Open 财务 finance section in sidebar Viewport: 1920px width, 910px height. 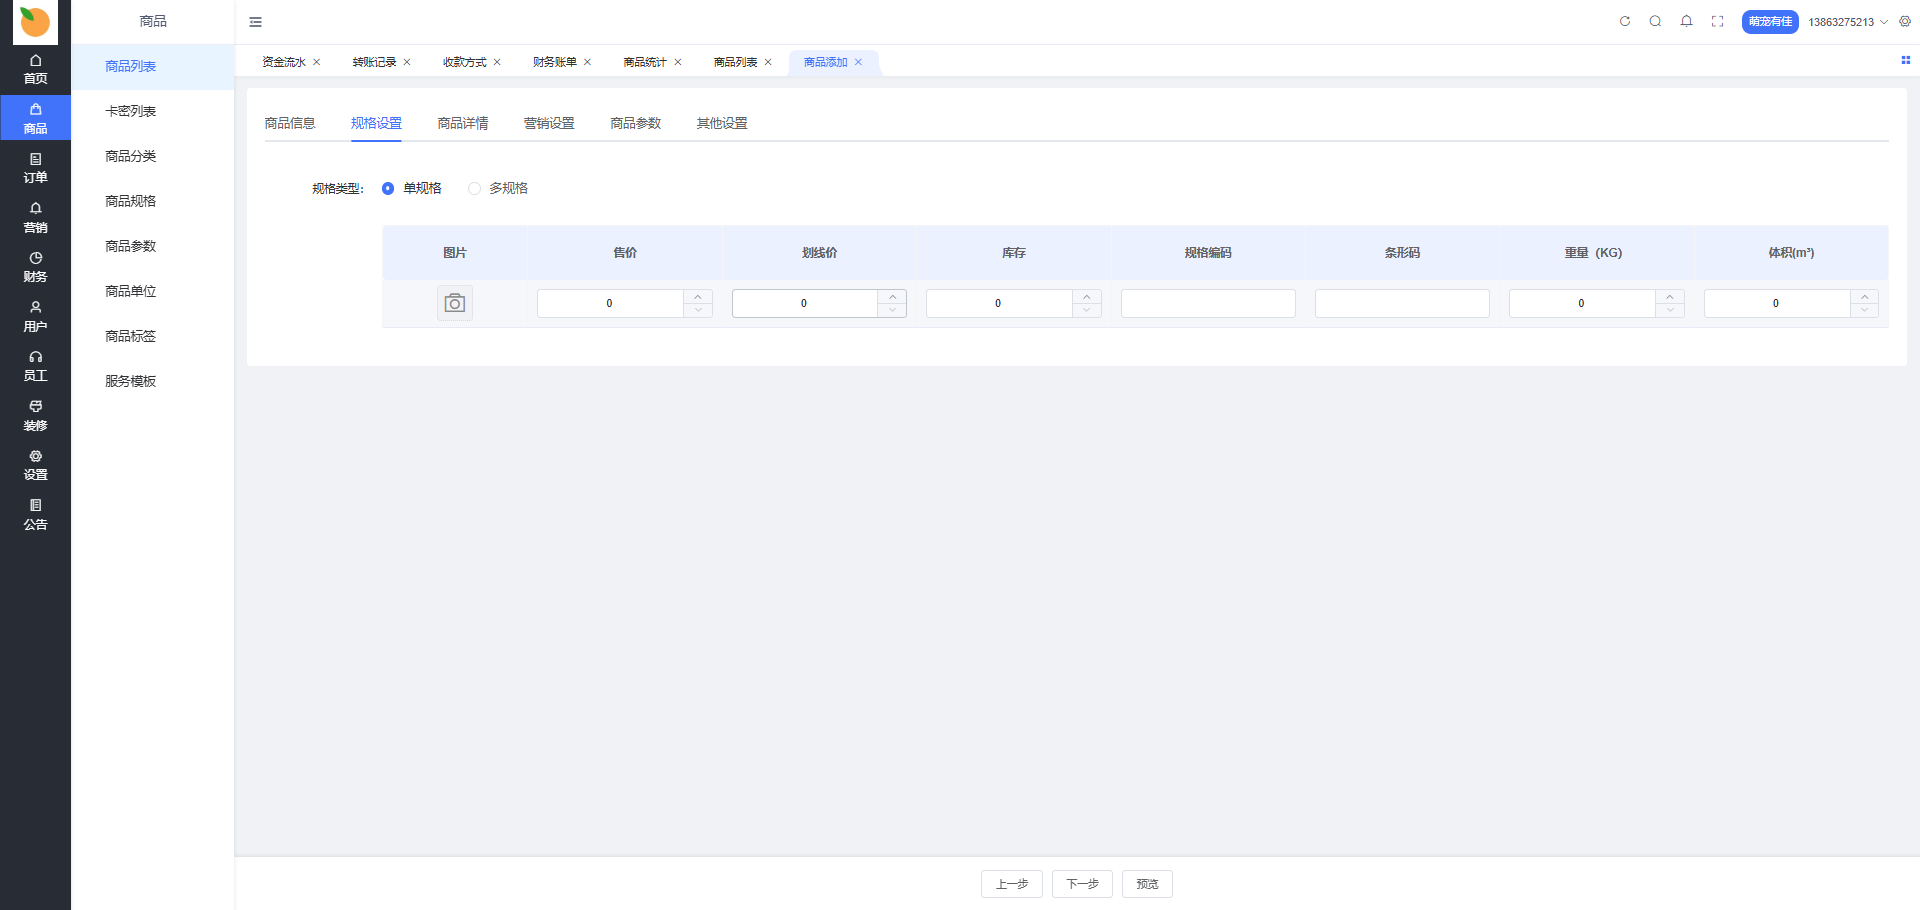tap(35, 267)
